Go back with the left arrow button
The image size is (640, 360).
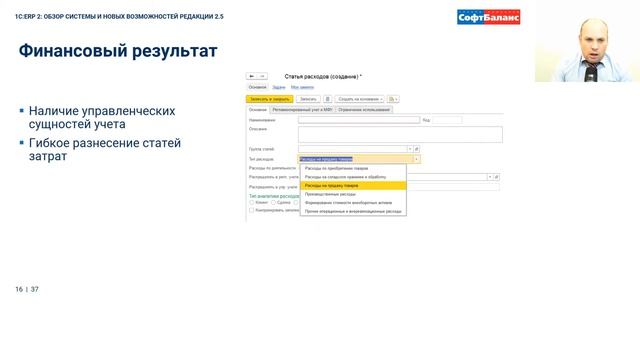coord(252,76)
